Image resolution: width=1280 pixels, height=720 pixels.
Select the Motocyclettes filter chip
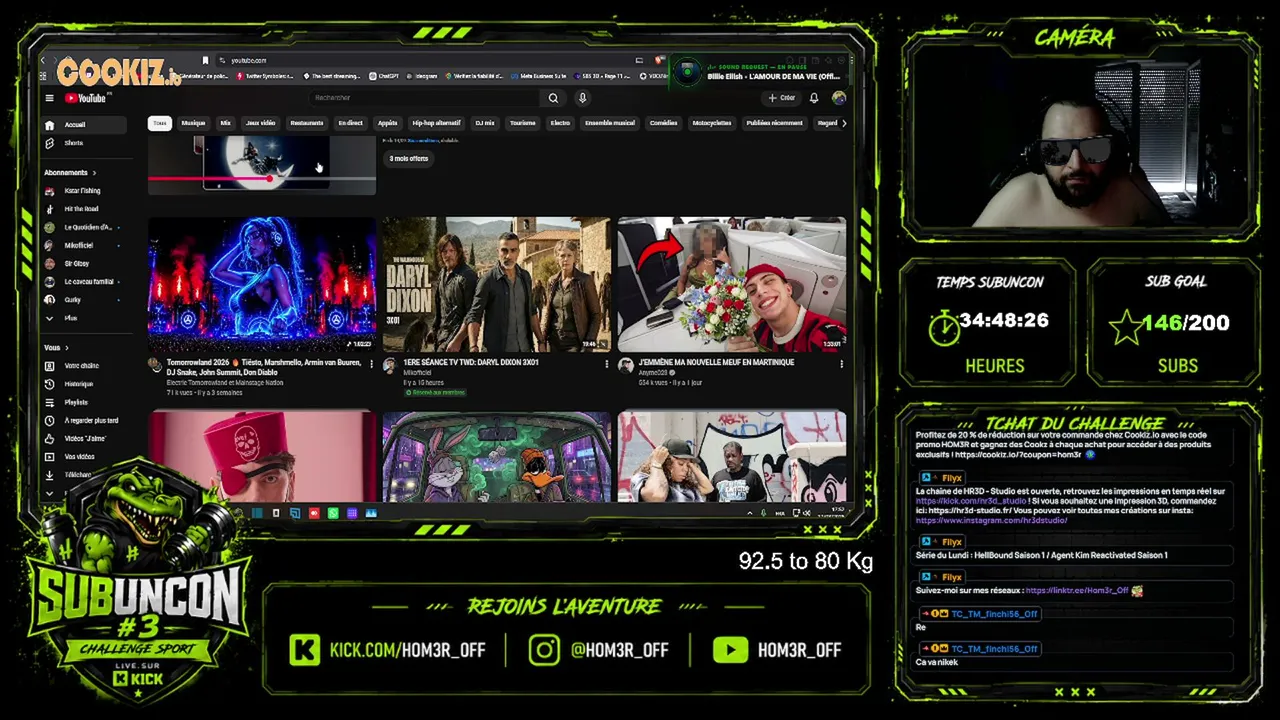point(712,123)
